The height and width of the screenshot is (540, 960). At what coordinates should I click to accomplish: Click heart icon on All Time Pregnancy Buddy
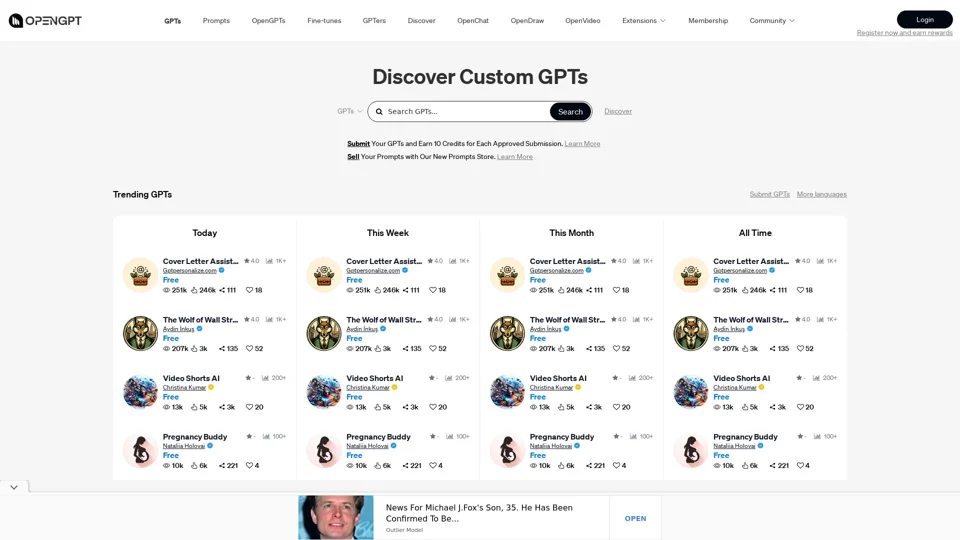click(800, 465)
